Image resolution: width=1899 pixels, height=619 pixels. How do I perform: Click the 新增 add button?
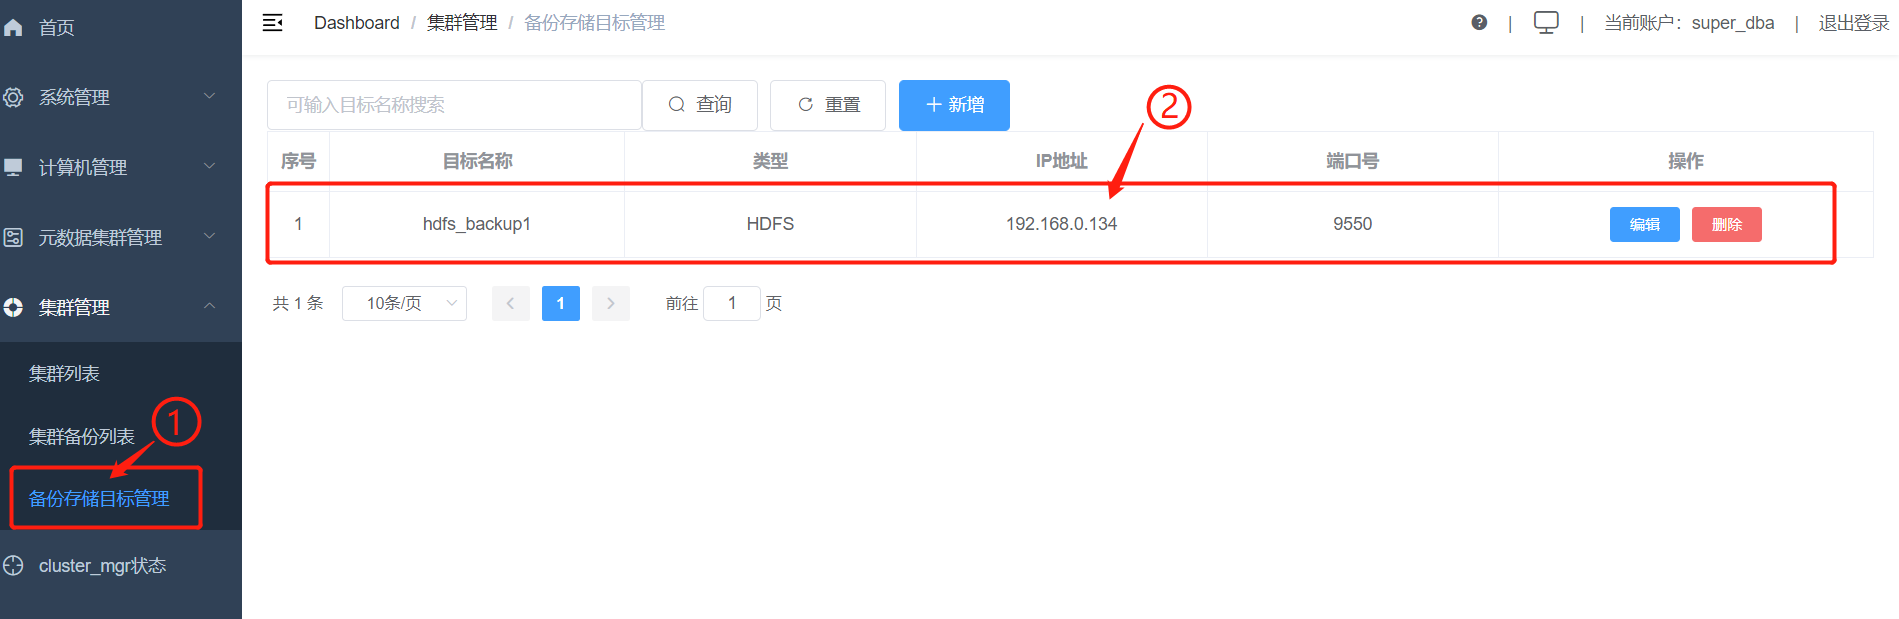[954, 105]
